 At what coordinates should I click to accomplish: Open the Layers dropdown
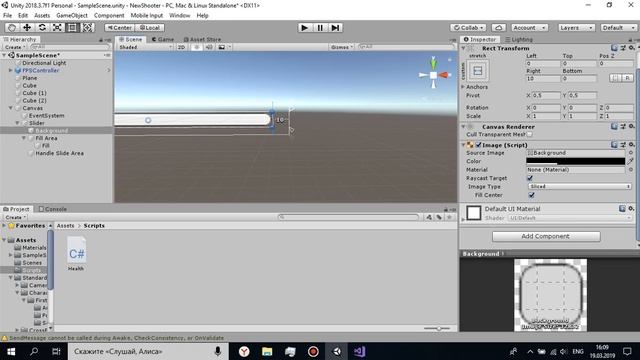[576, 27]
